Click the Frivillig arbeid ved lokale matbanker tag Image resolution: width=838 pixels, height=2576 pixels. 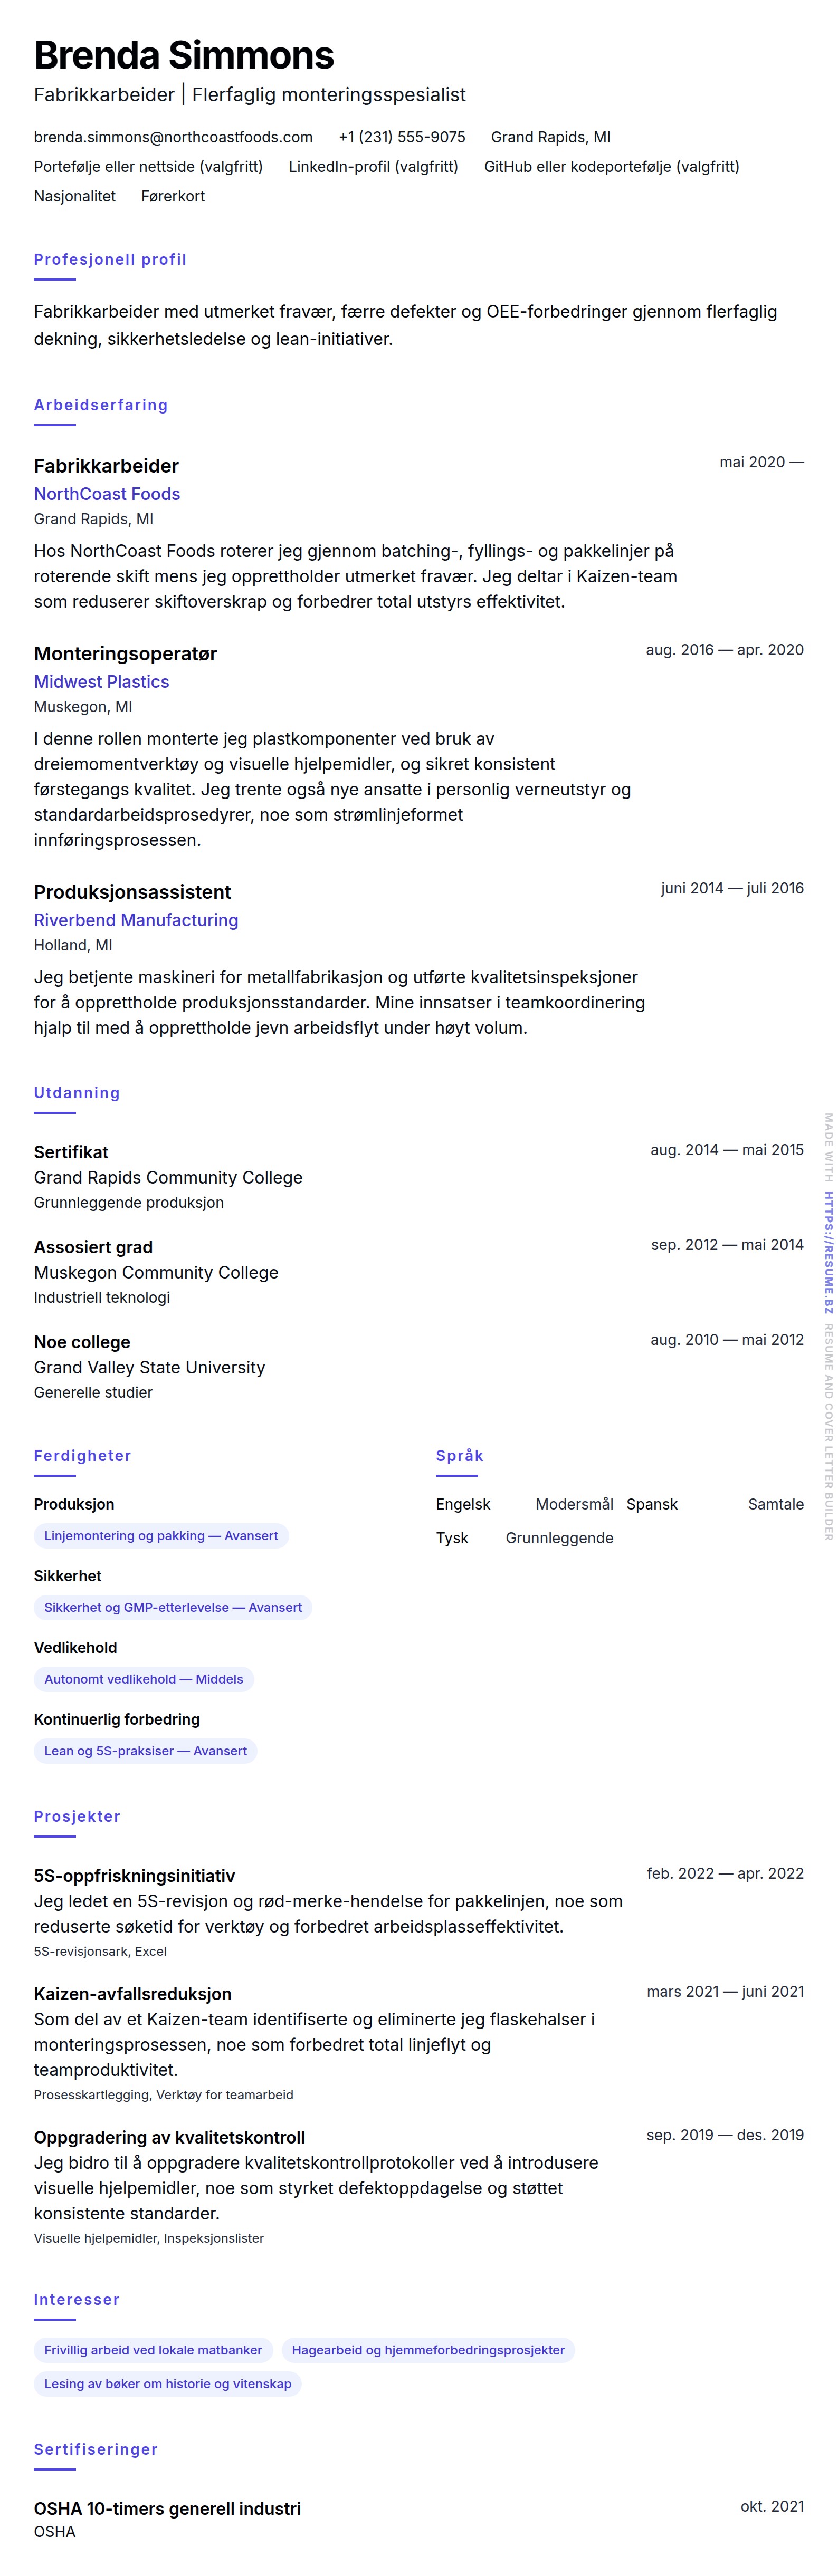click(x=153, y=2351)
